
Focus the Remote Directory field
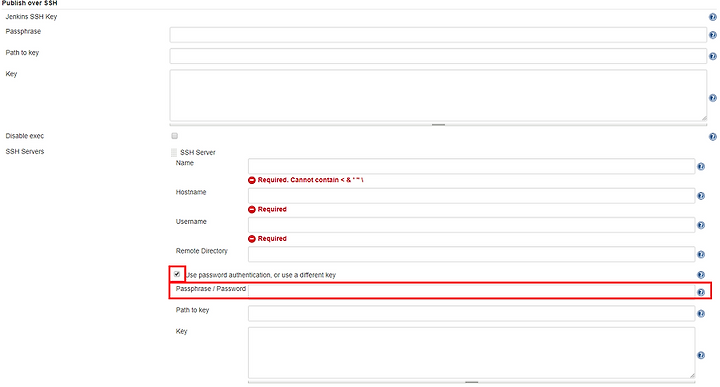[x=472, y=254]
